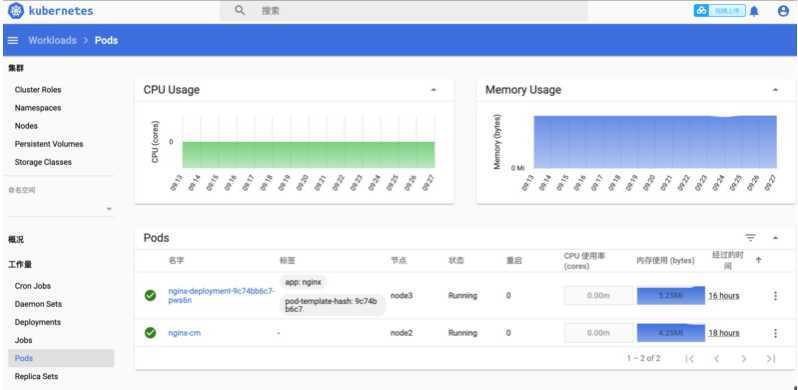Click the node2 cell
The width and height of the screenshot is (798, 390).
[x=402, y=333]
